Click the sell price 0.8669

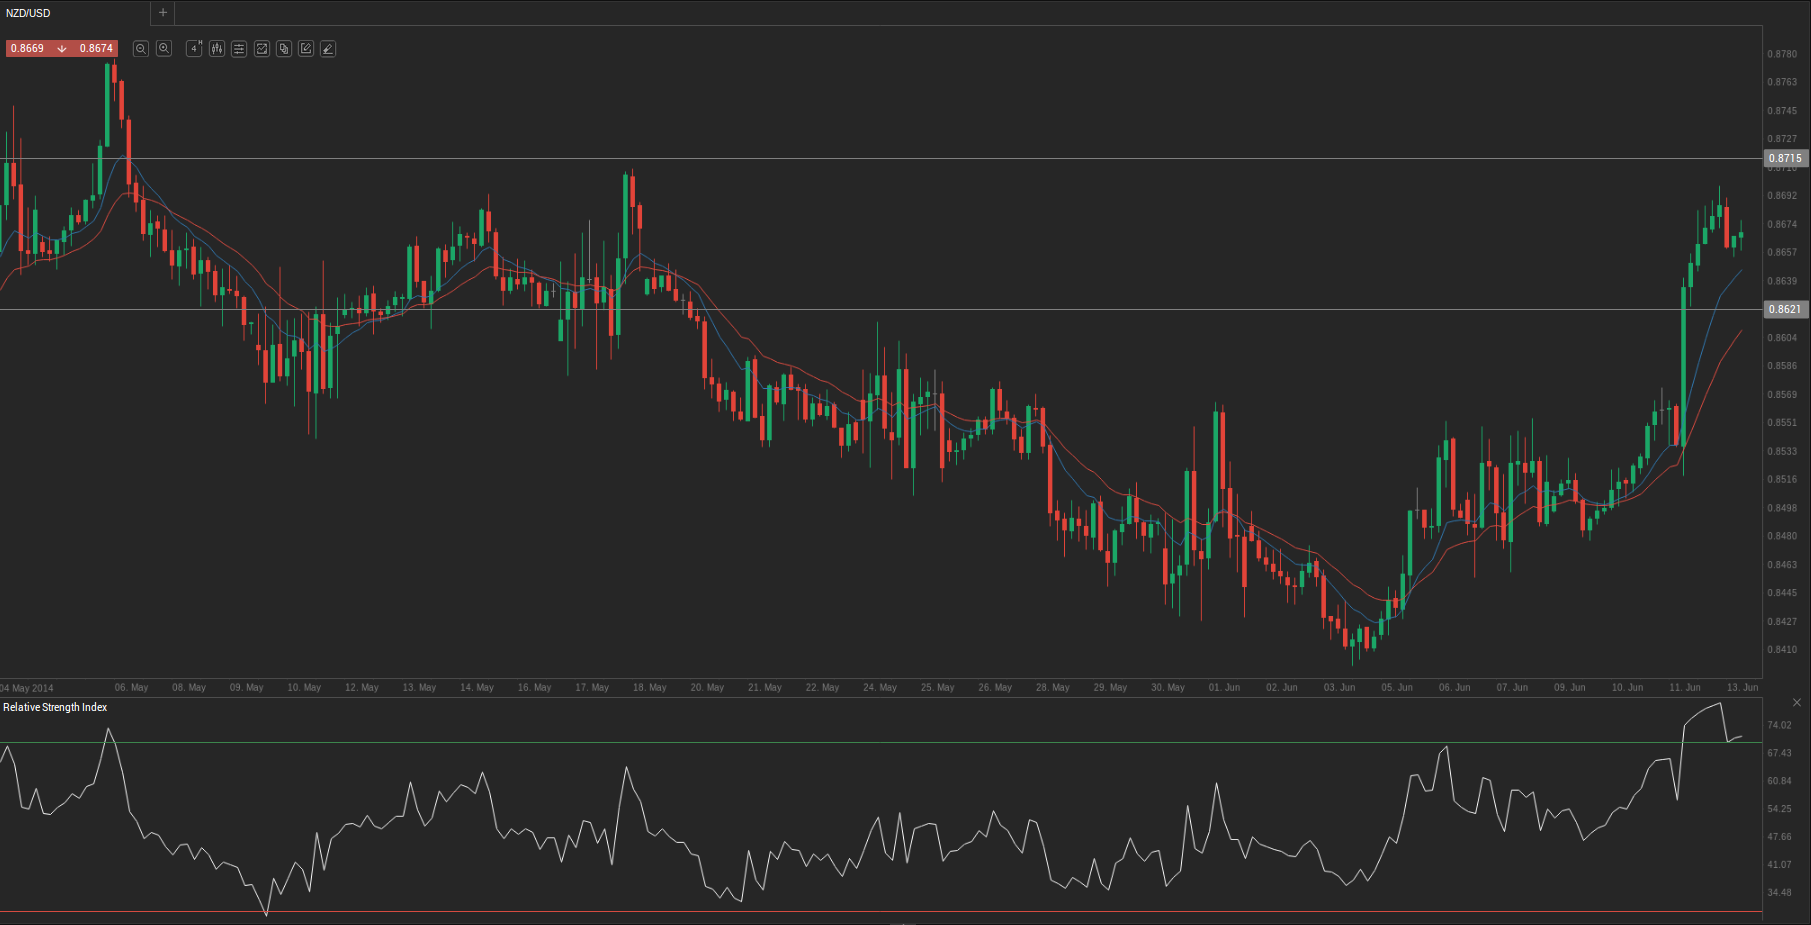[28, 48]
